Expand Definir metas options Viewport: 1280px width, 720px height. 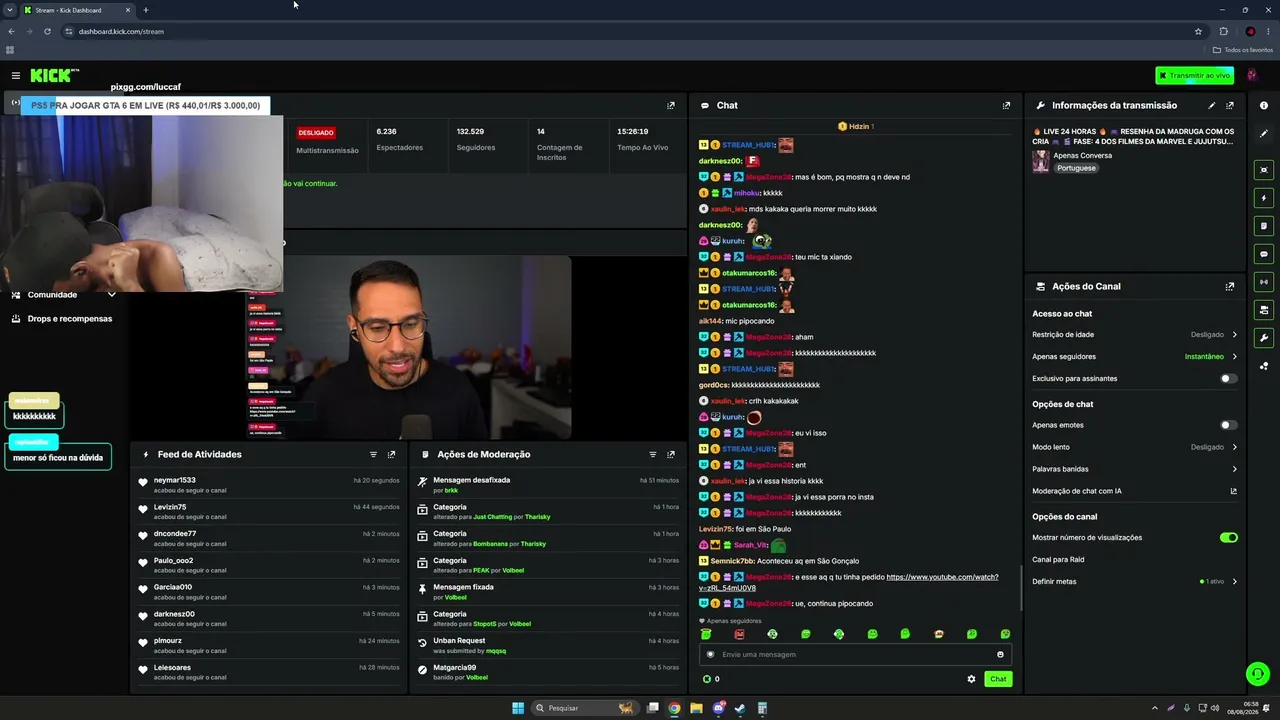[x=1235, y=582]
